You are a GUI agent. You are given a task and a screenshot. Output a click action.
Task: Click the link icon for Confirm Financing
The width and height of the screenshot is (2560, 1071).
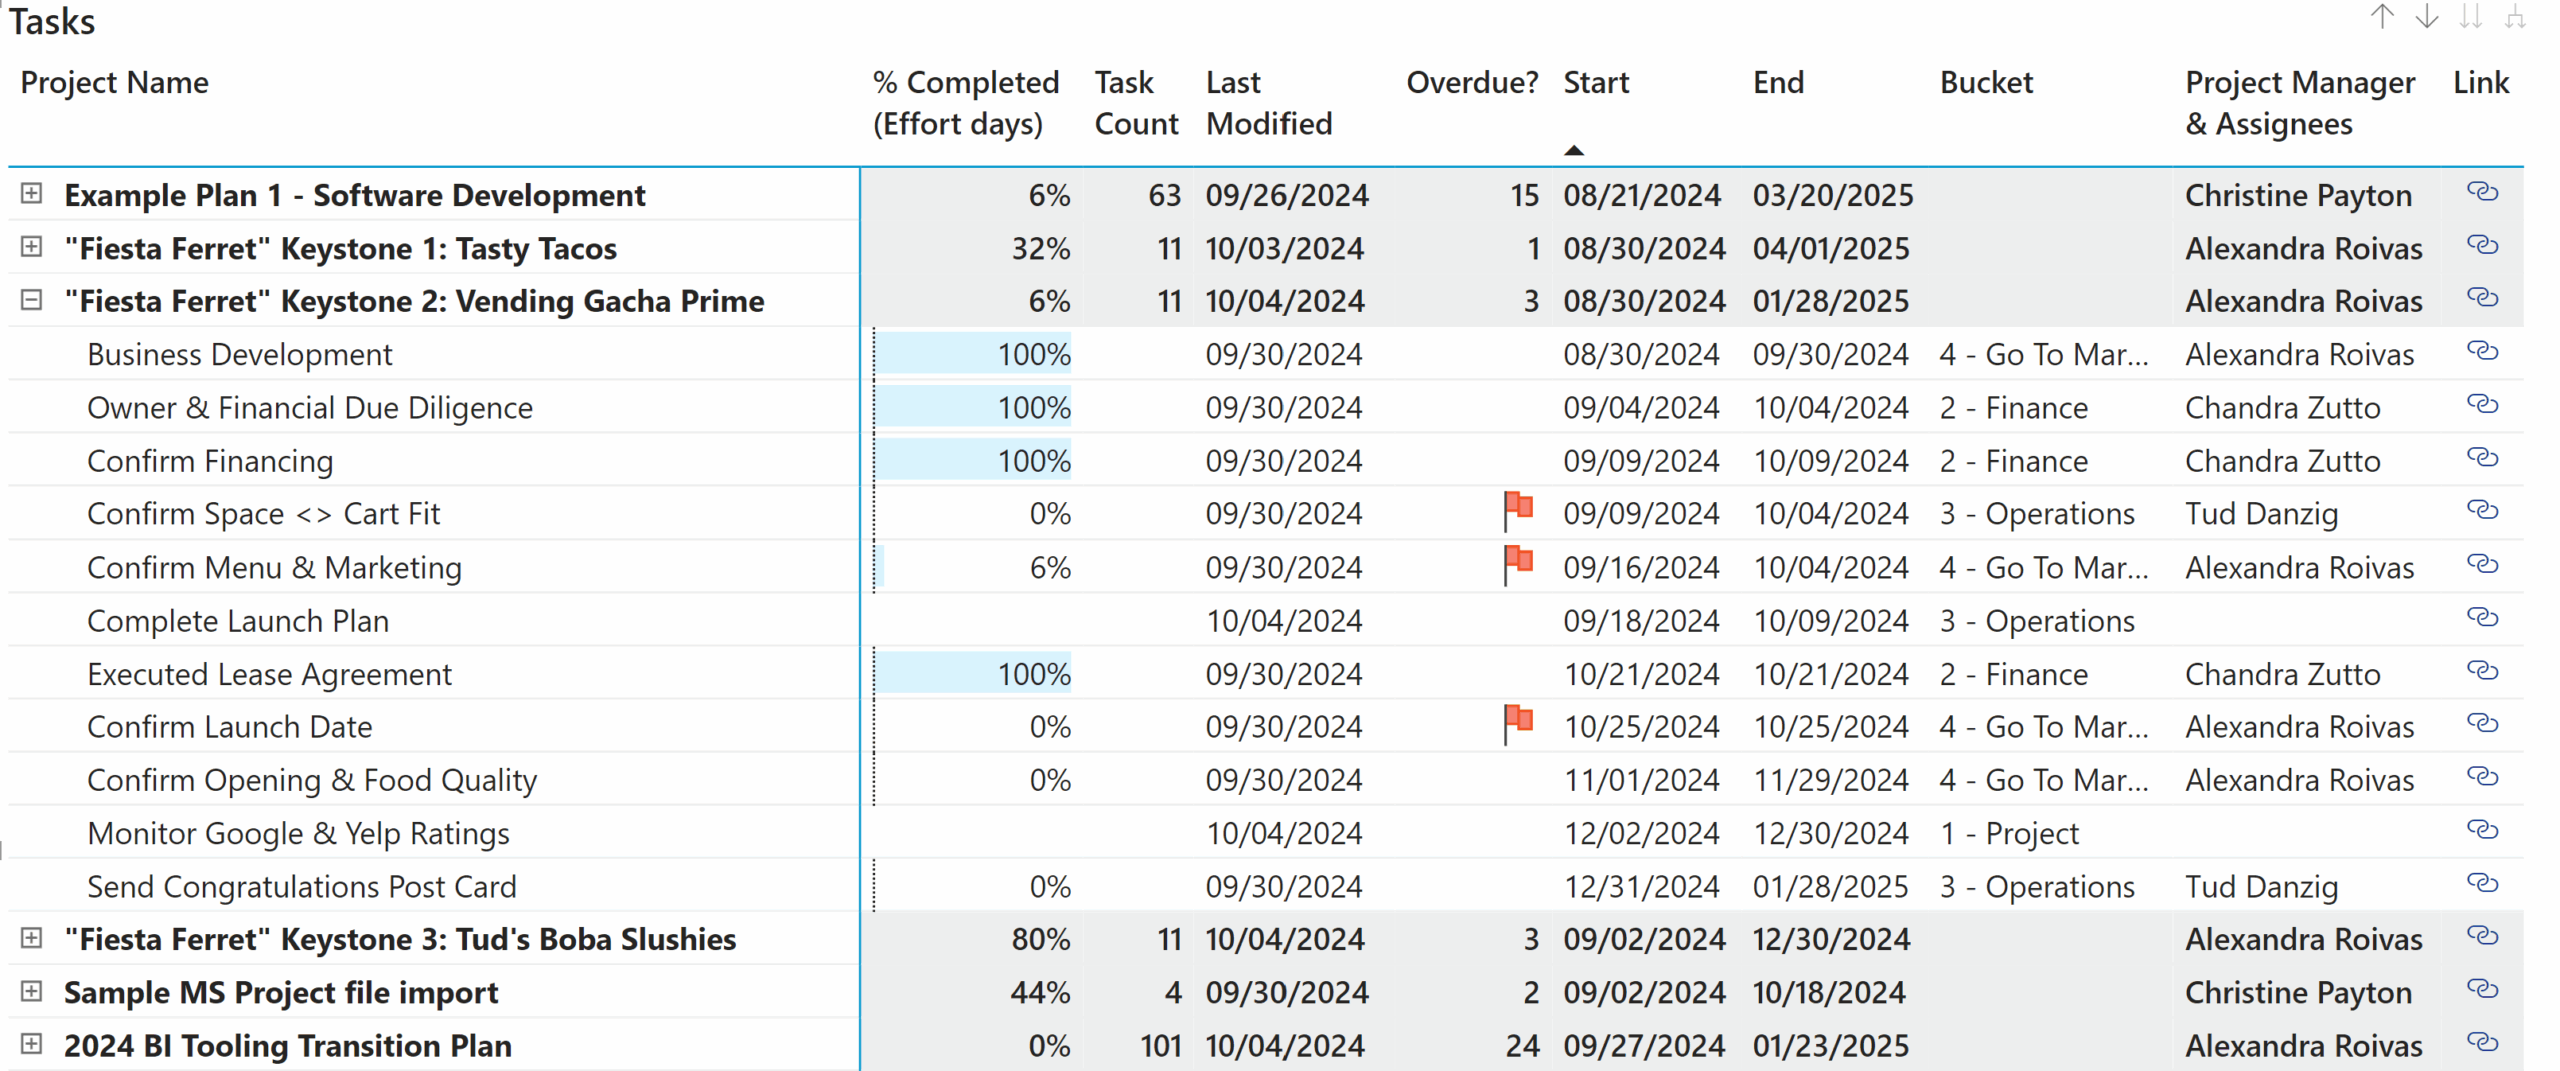[2484, 458]
